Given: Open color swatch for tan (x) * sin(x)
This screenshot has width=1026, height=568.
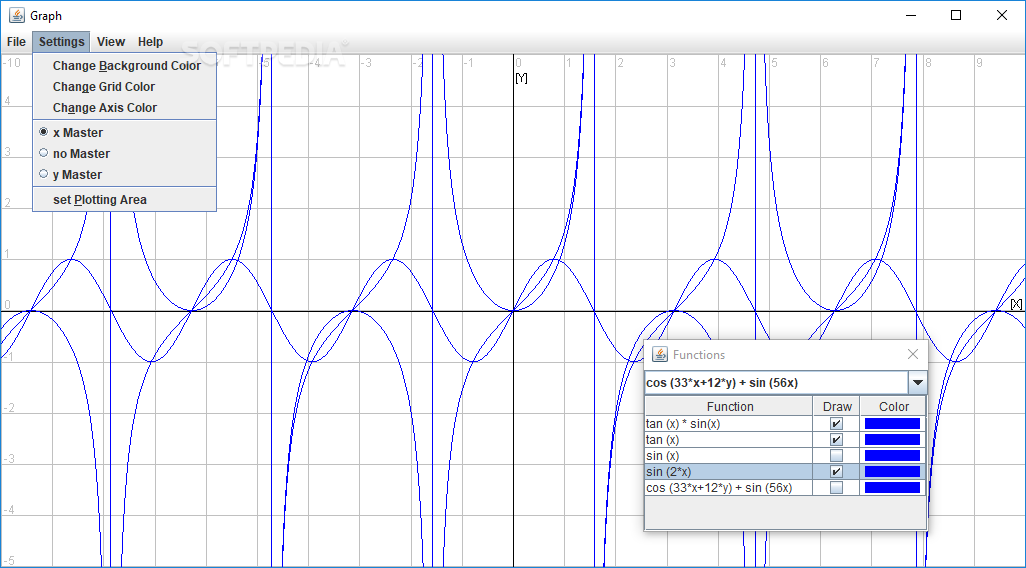Looking at the screenshot, I should tap(893, 424).
